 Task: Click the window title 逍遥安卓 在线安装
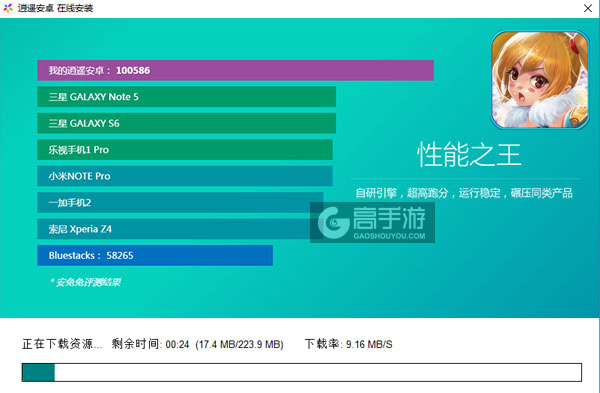coord(55,8)
